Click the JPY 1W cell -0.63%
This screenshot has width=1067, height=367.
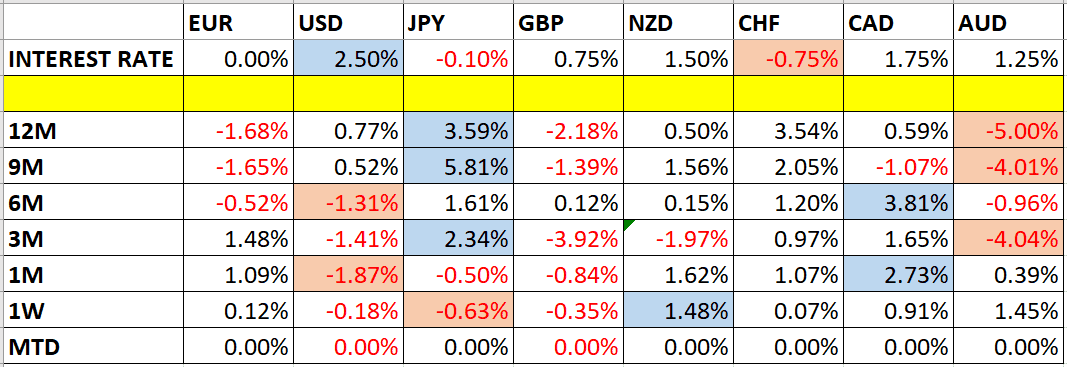[458, 310]
